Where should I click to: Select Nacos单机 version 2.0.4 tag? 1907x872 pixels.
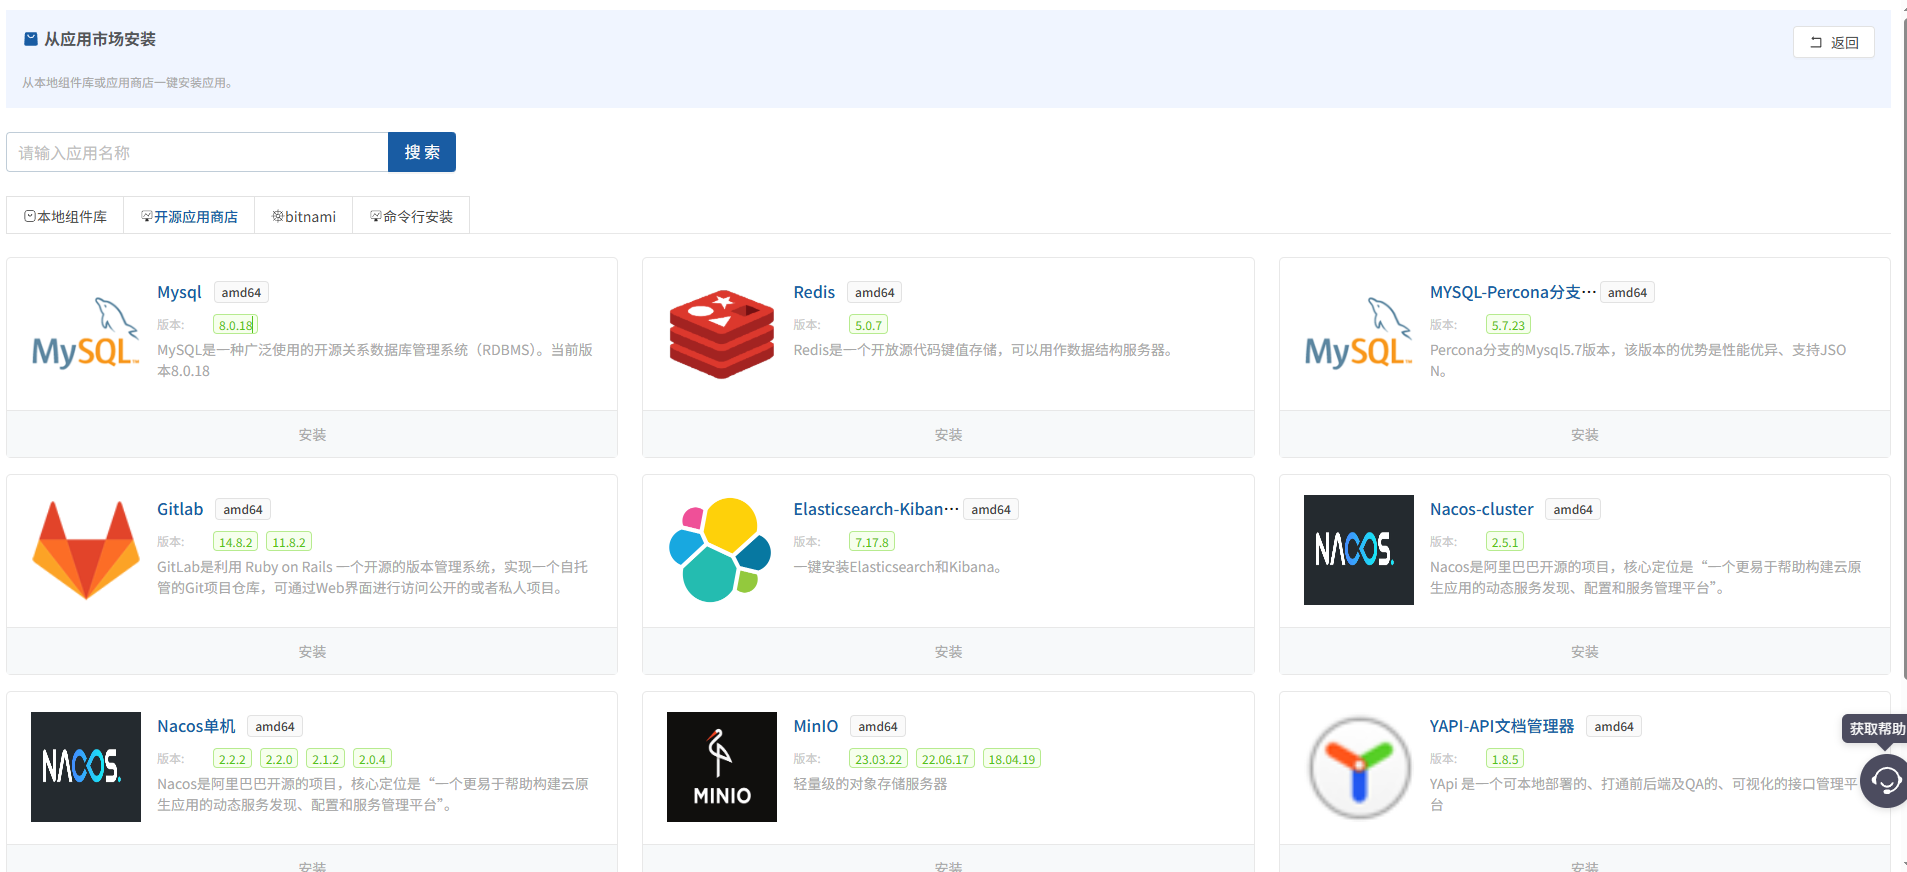point(372,759)
